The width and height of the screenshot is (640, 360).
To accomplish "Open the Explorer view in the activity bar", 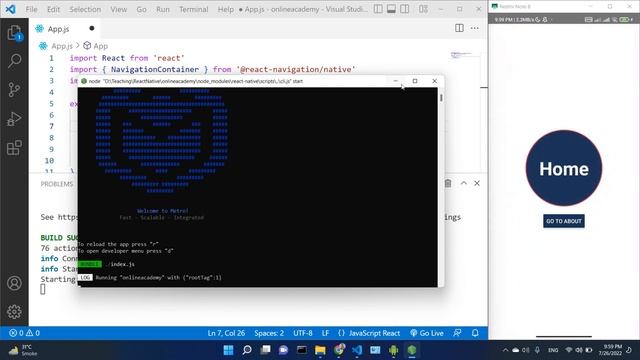I will tap(14, 33).
